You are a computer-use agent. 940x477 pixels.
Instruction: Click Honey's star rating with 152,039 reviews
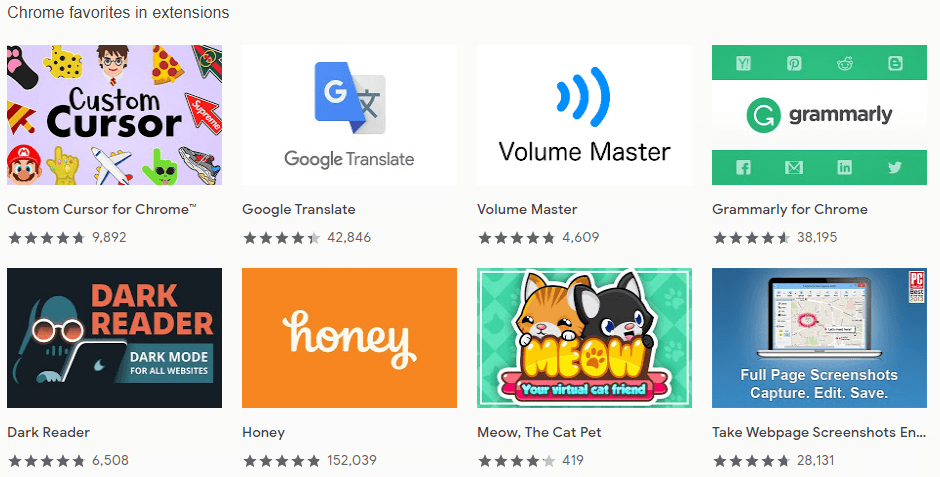tap(282, 461)
